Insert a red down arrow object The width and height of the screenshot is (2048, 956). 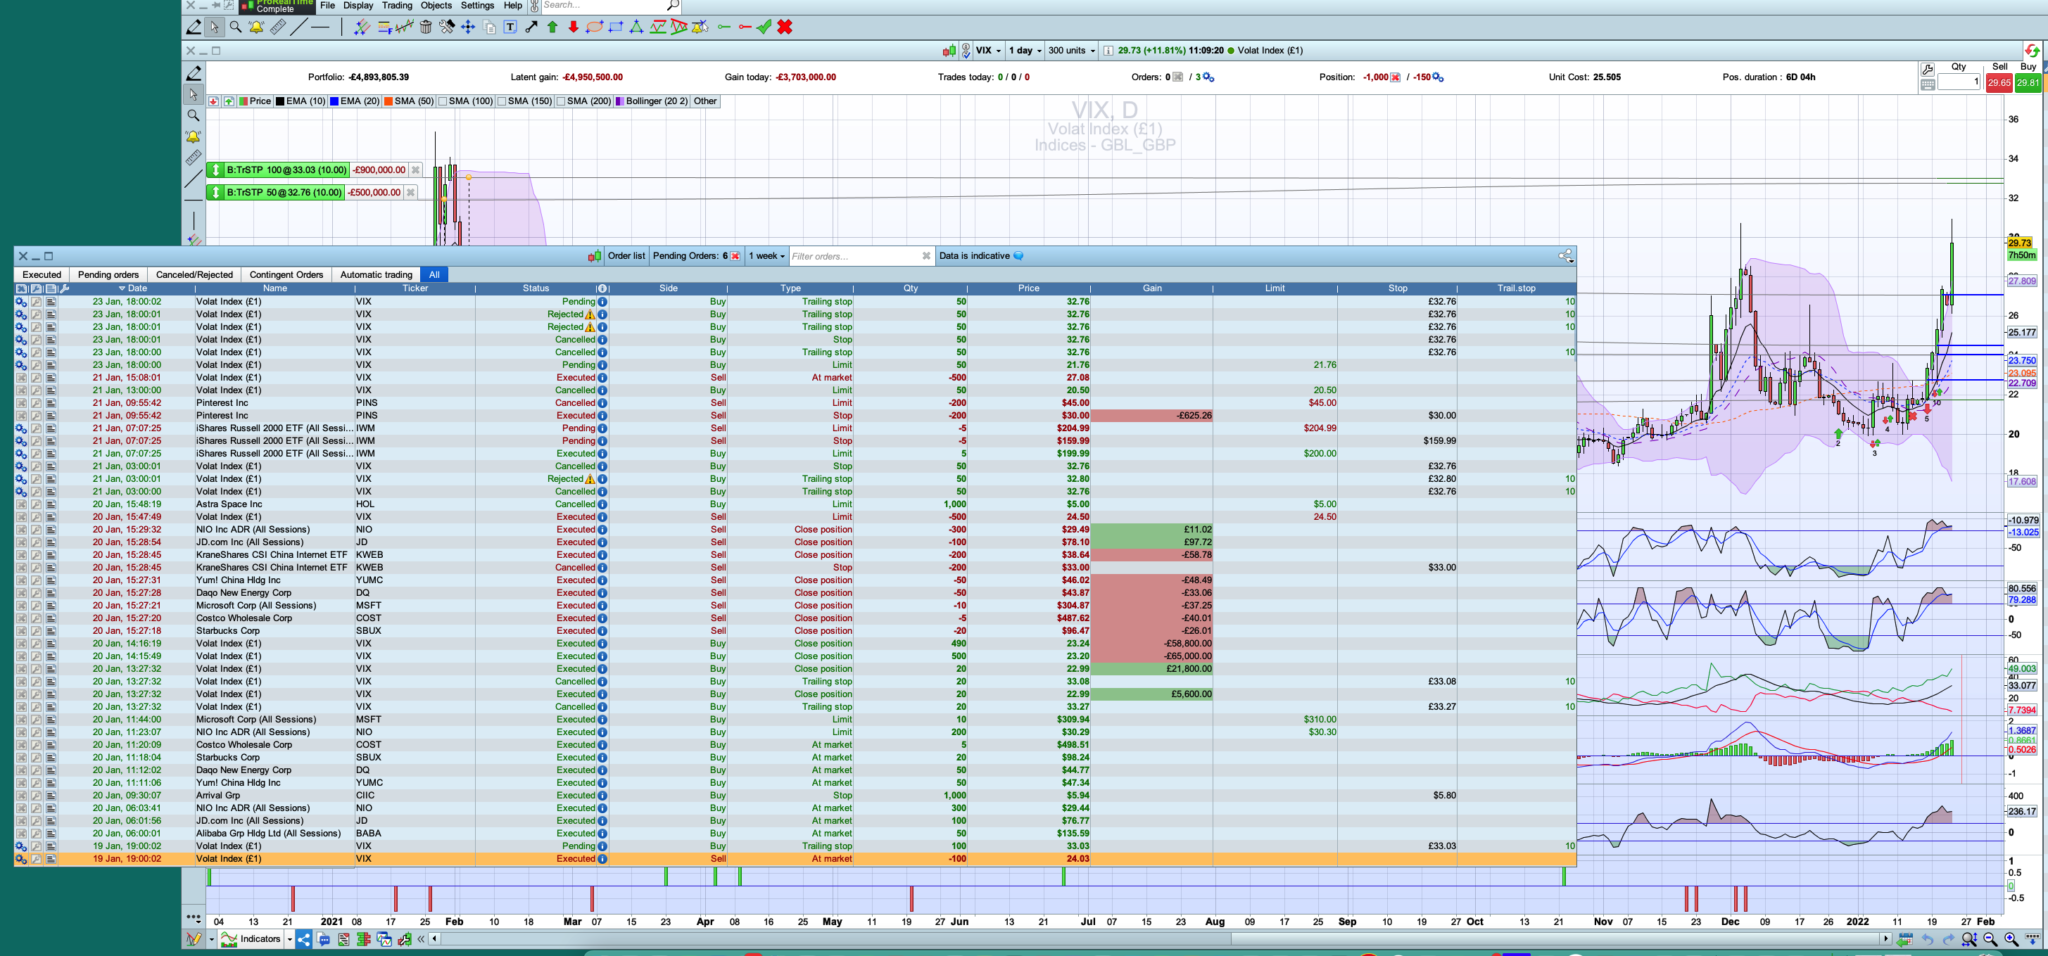coord(573,27)
